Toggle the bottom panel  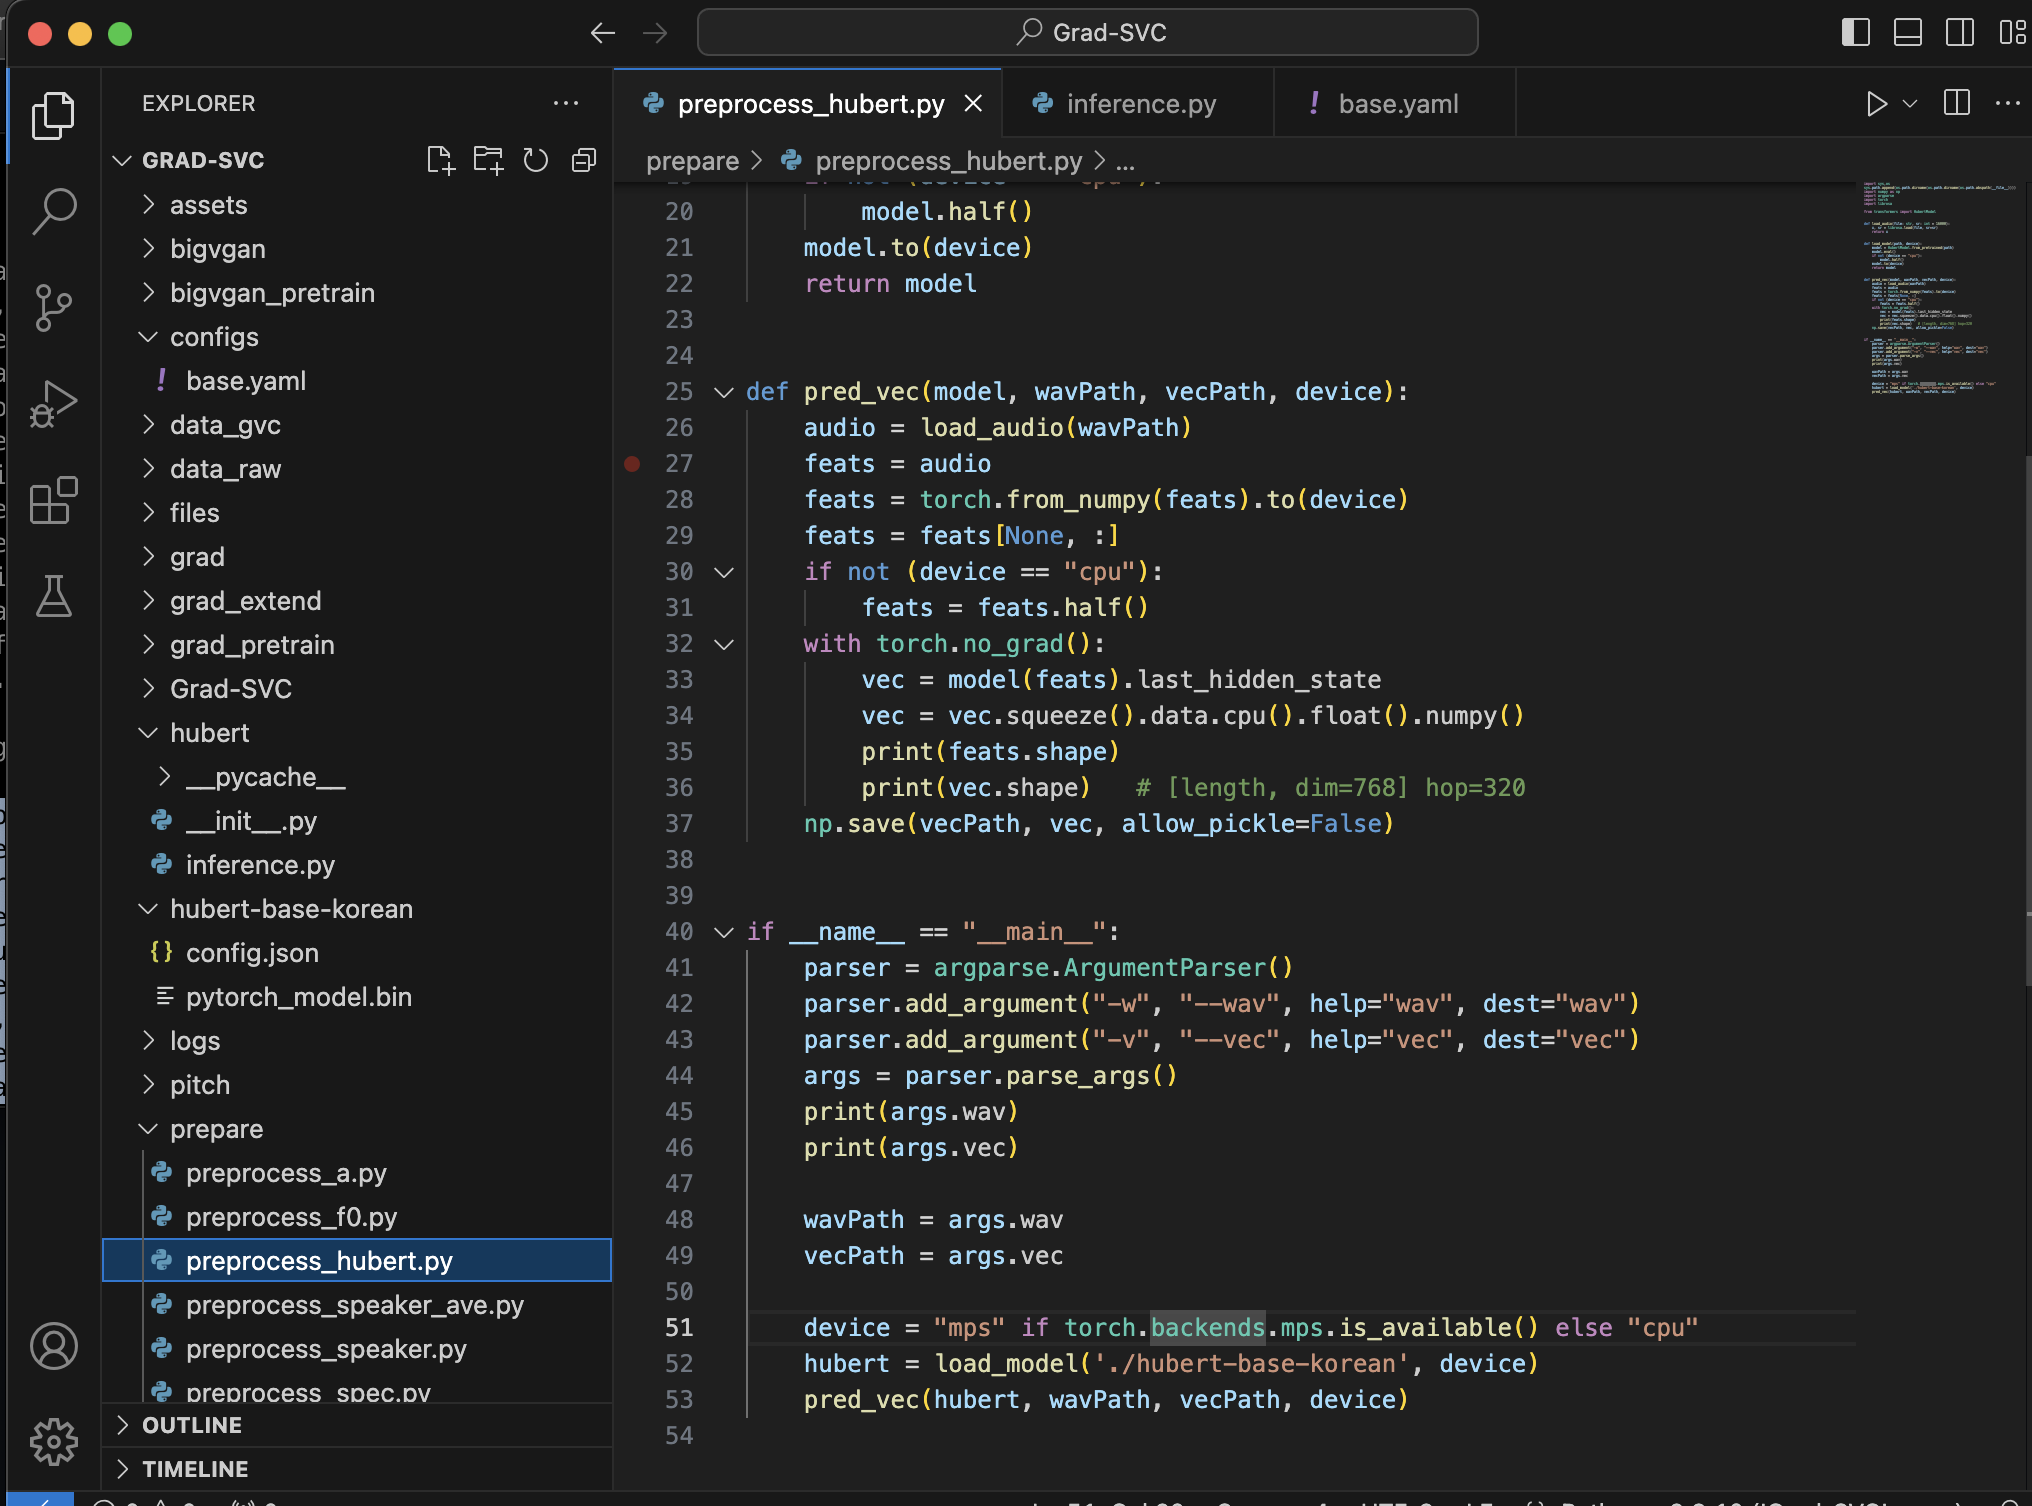[x=1908, y=33]
